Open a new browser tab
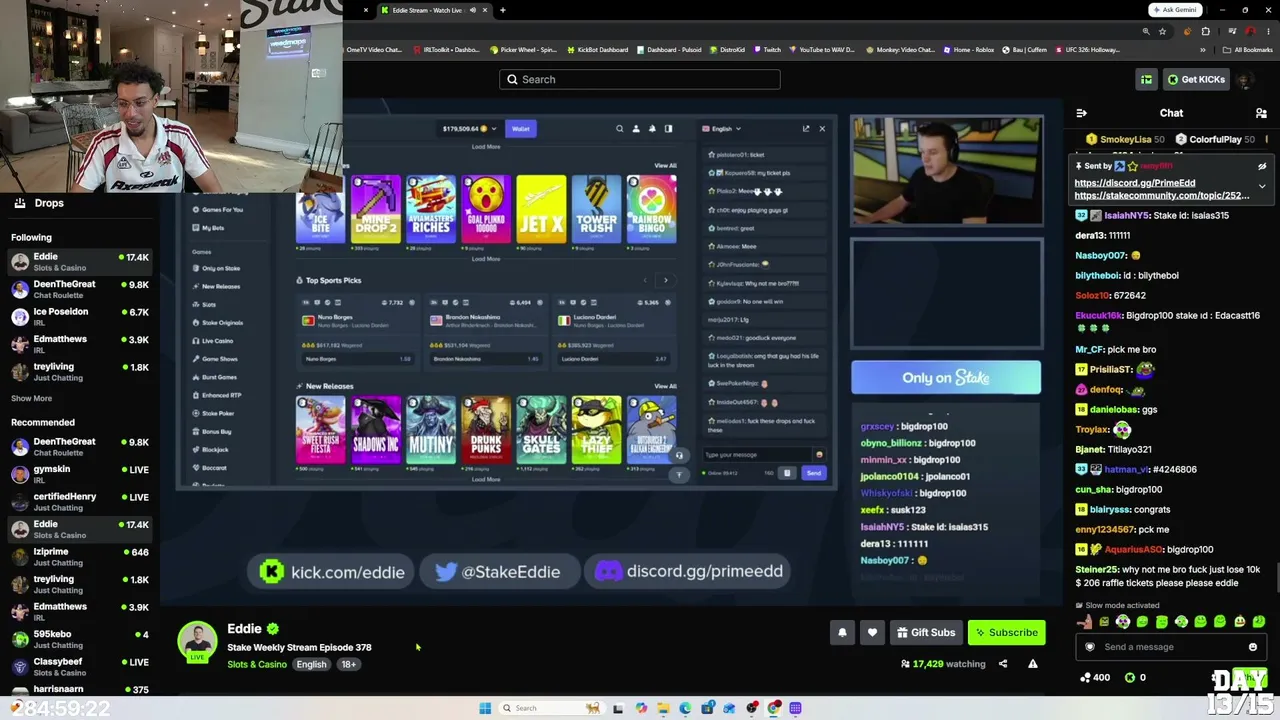 point(503,10)
